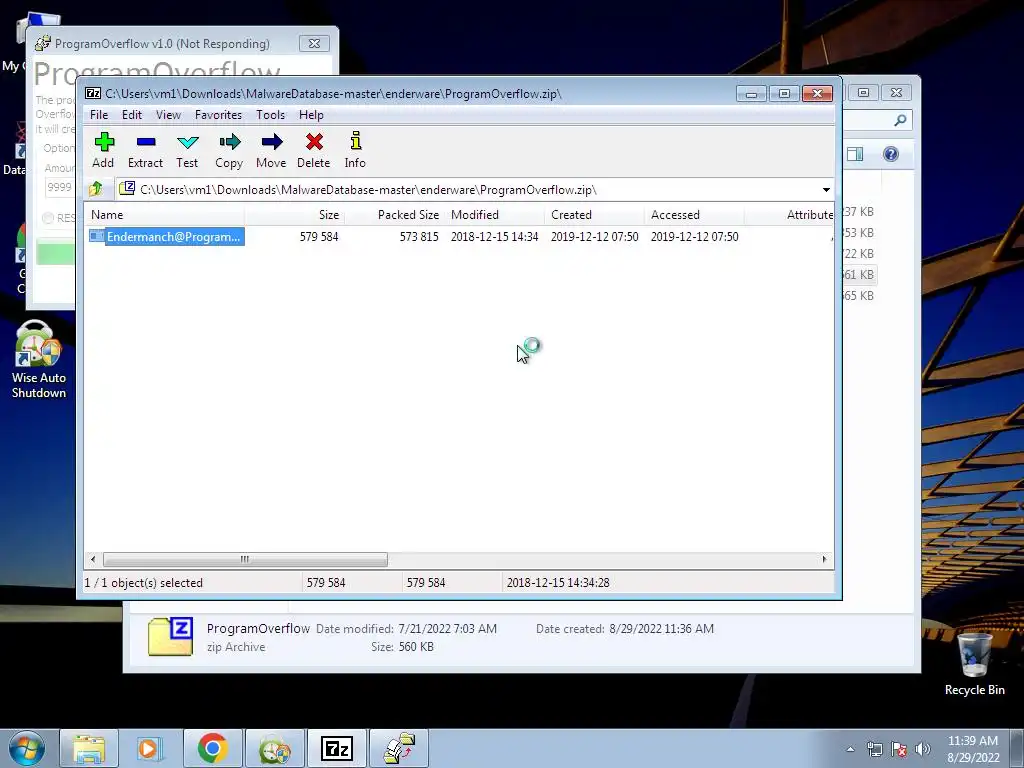
Task: Open Google Chrome from the taskbar
Action: point(212,748)
